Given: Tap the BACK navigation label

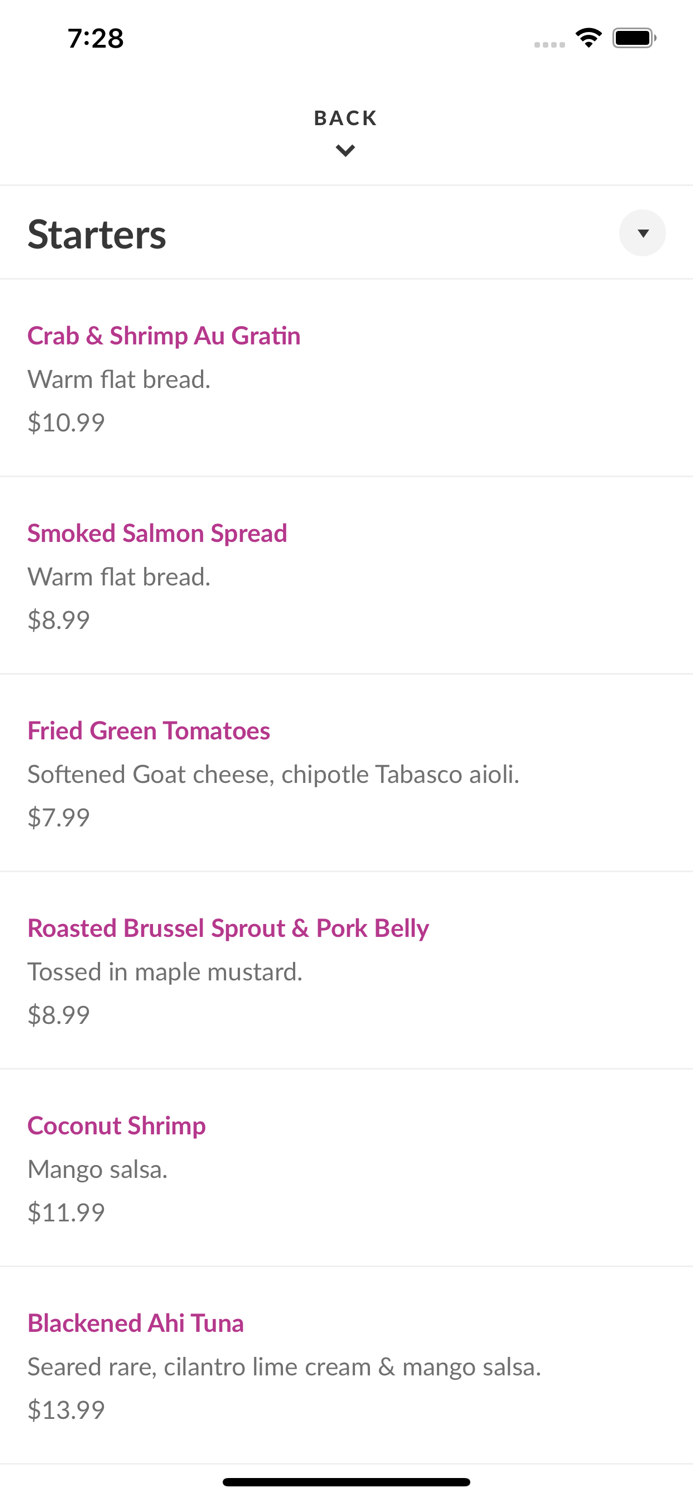Looking at the screenshot, I should coord(345,117).
